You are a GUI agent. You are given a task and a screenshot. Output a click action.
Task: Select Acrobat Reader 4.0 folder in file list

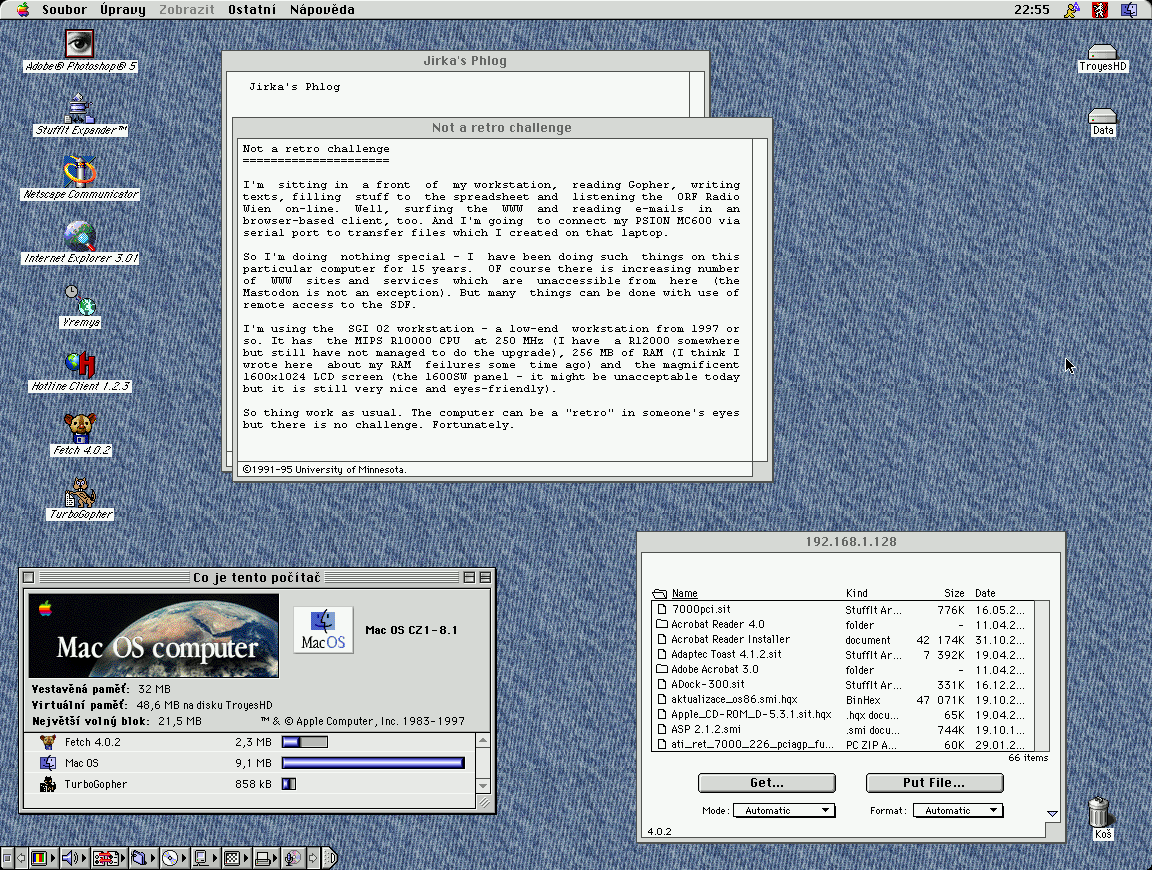point(717,624)
